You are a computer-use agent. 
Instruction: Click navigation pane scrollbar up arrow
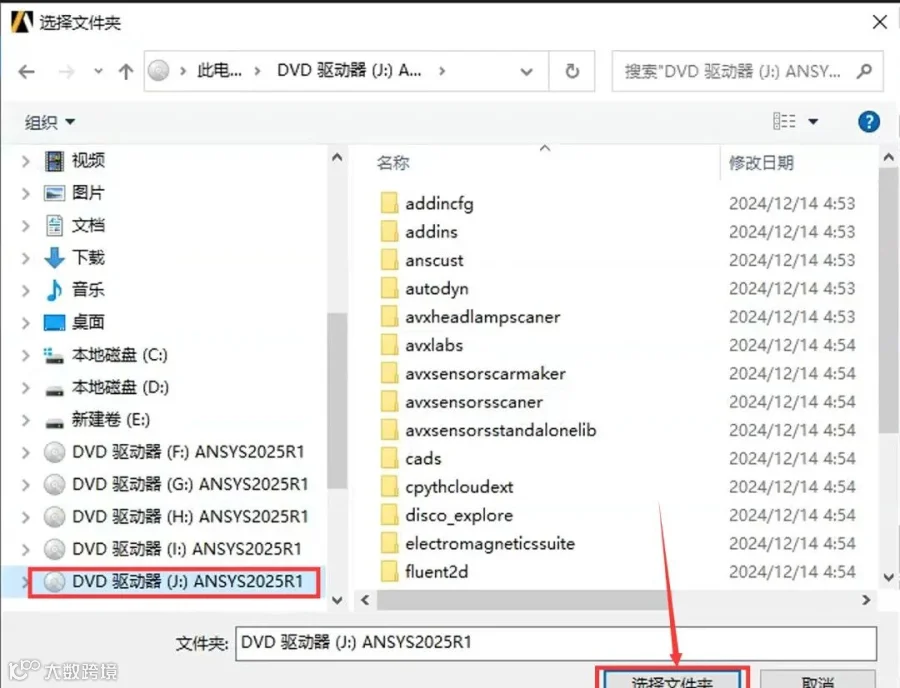pos(337,157)
